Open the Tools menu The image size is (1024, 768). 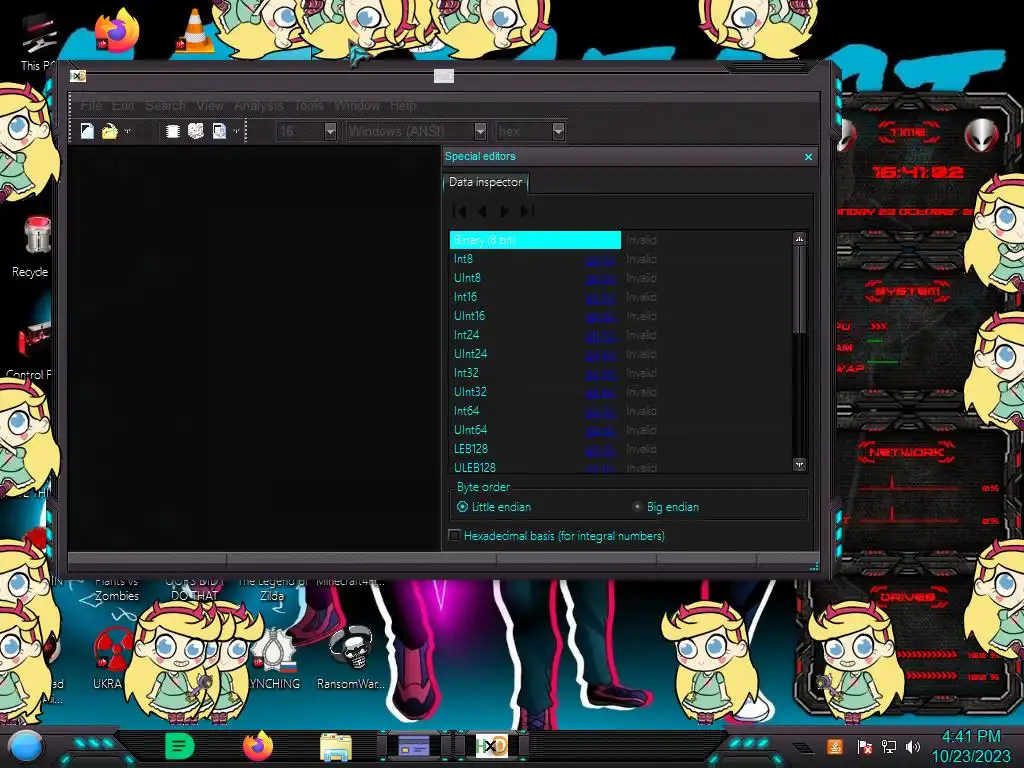pyautogui.click(x=309, y=105)
